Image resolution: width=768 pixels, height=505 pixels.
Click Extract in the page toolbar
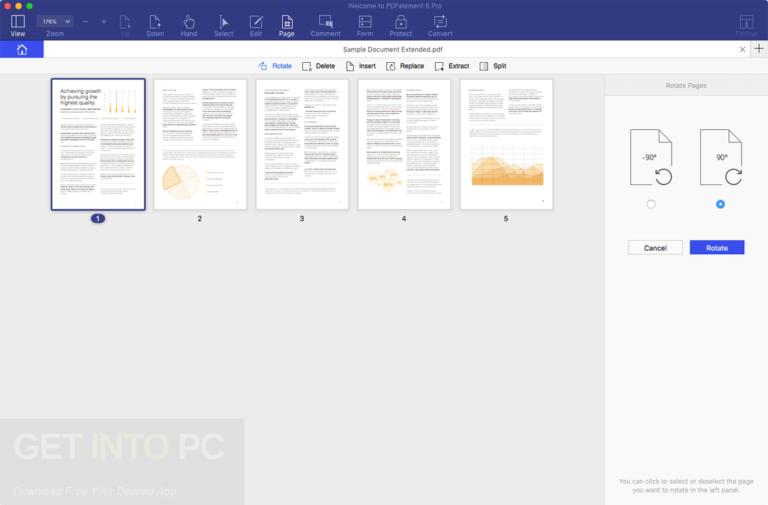pyautogui.click(x=452, y=66)
